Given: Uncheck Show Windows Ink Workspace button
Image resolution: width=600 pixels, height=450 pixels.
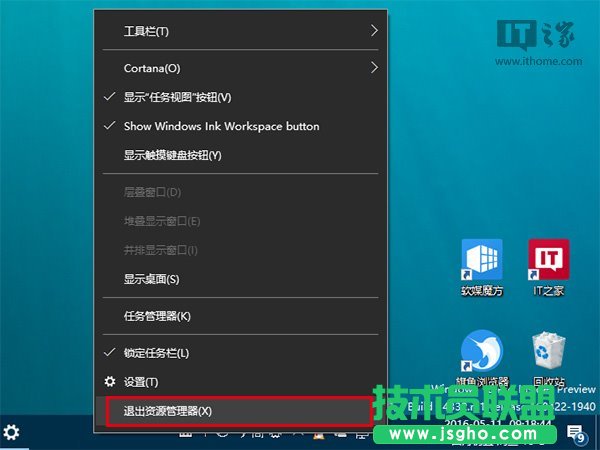Looking at the screenshot, I should [221, 127].
